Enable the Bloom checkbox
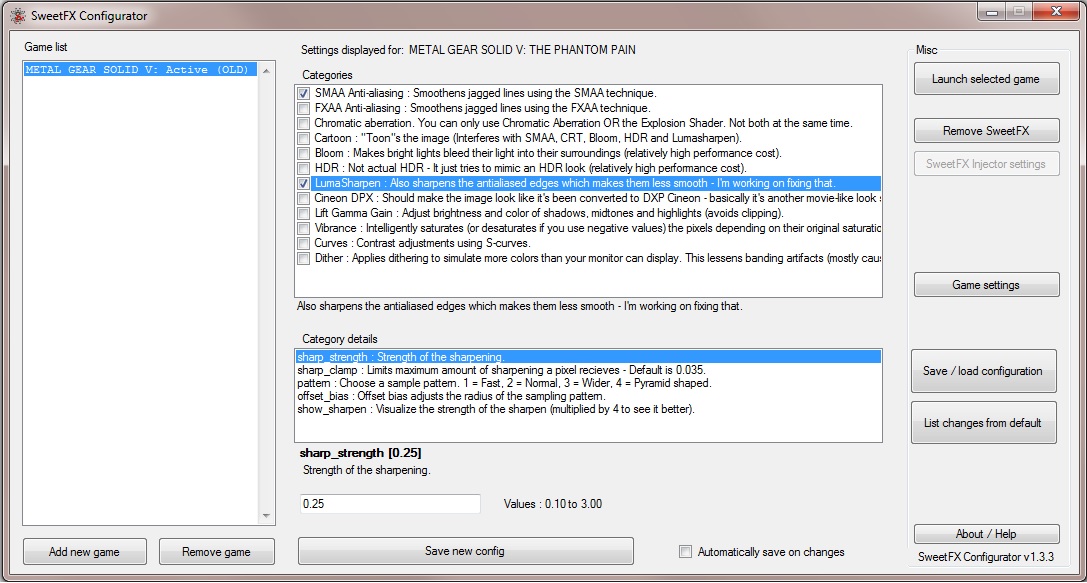The image size is (1087, 583). pos(304,154)
